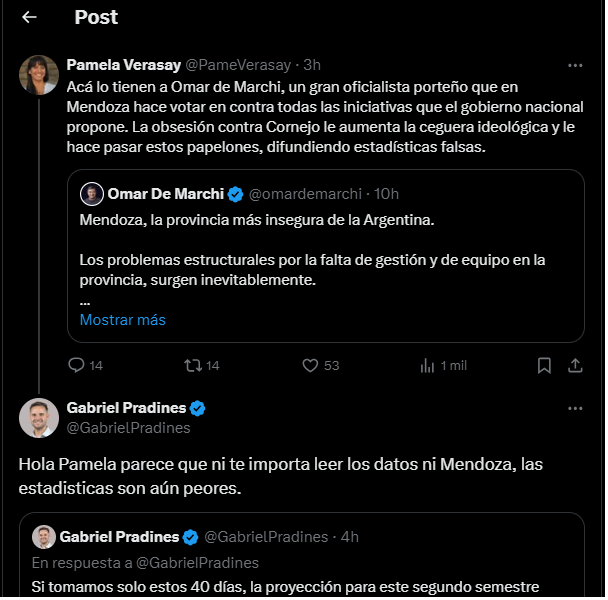608x600 pixels.
Task: Go back using the arrow icon
Action: [29, 17]
